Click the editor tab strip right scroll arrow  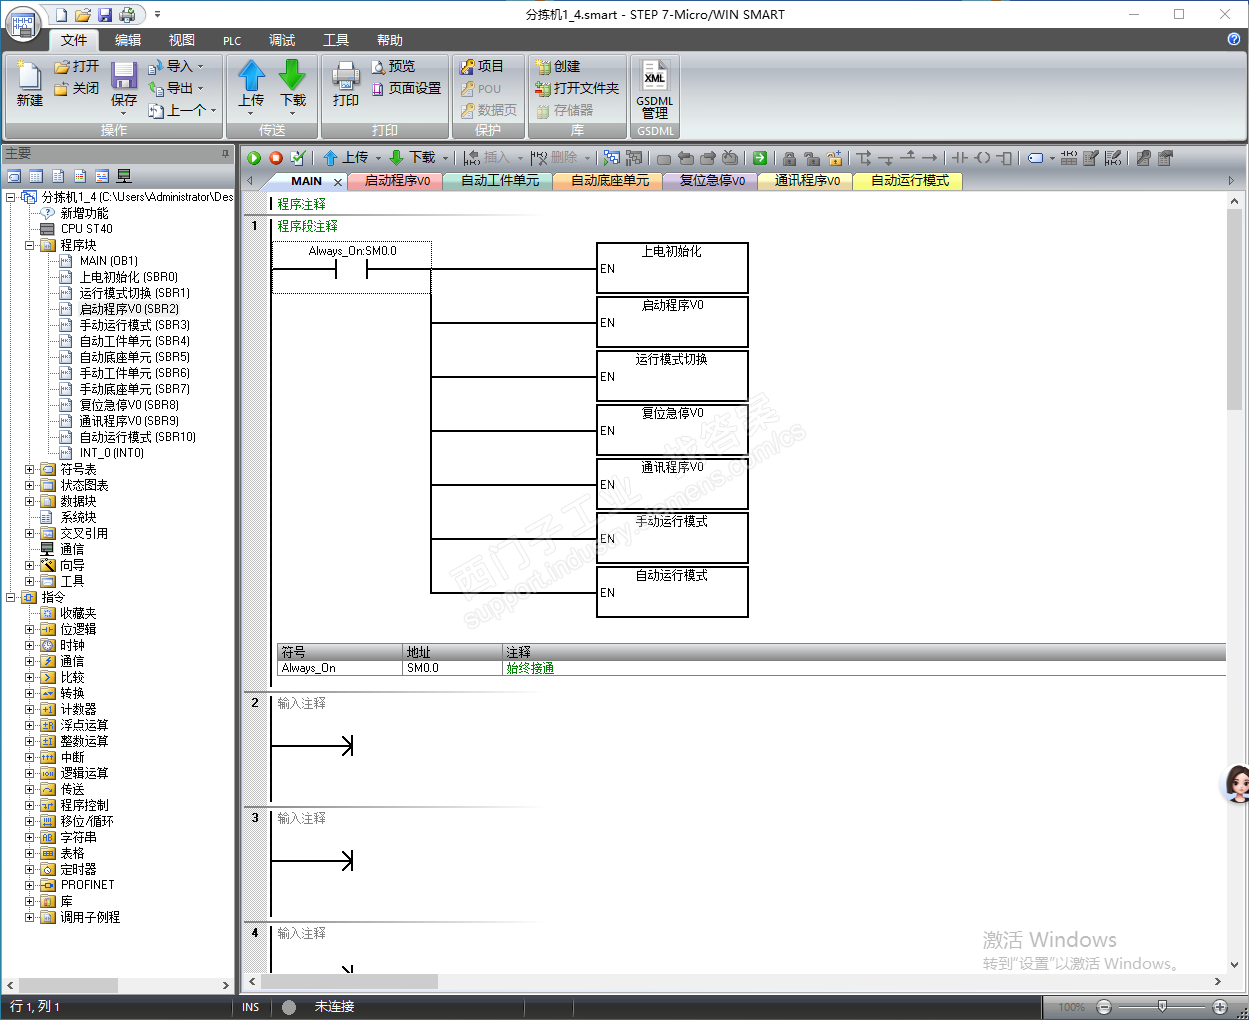(1231, 181)
